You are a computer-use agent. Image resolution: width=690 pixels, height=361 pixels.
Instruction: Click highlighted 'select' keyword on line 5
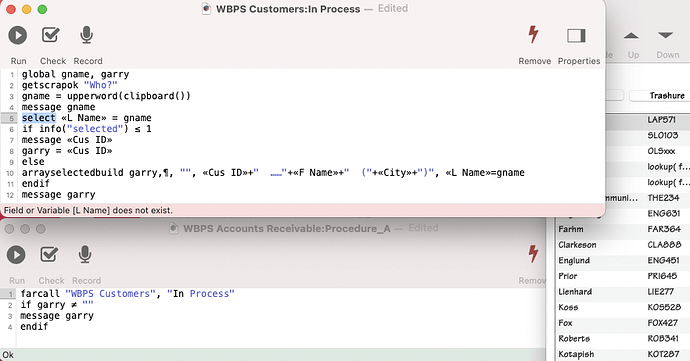(x=39, y=118)
